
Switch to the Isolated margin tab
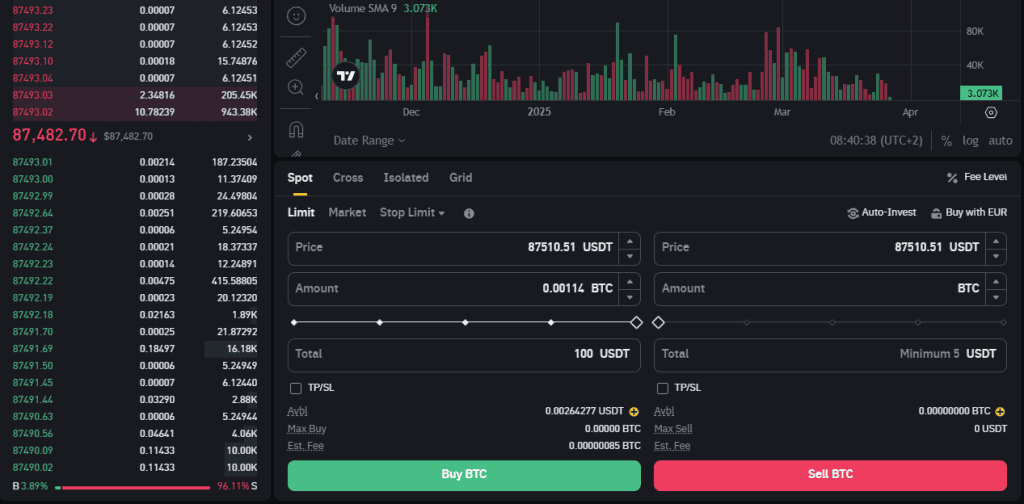(406, 178)
